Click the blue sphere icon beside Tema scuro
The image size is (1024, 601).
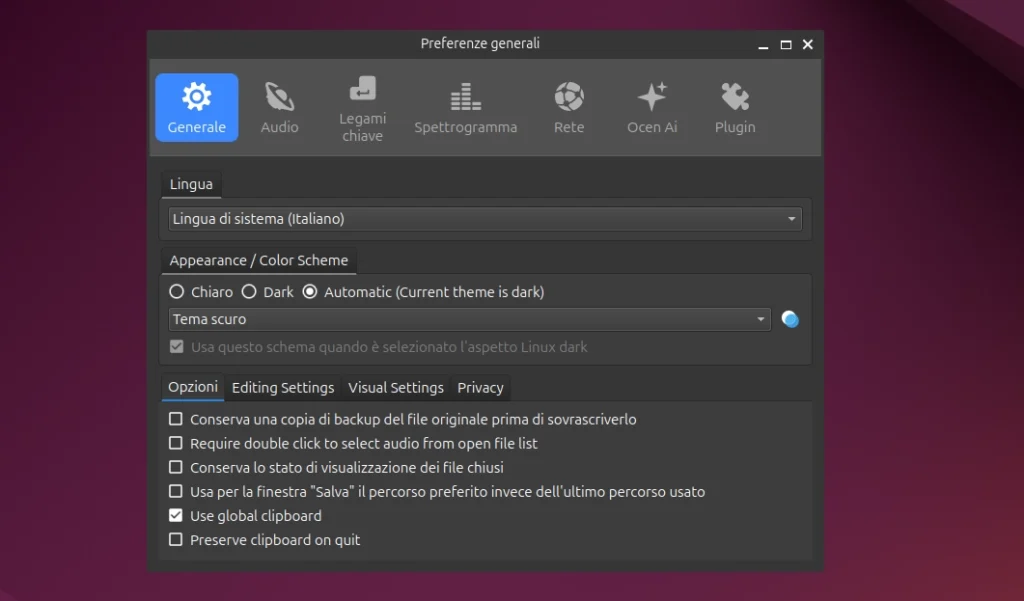point(790,319)
